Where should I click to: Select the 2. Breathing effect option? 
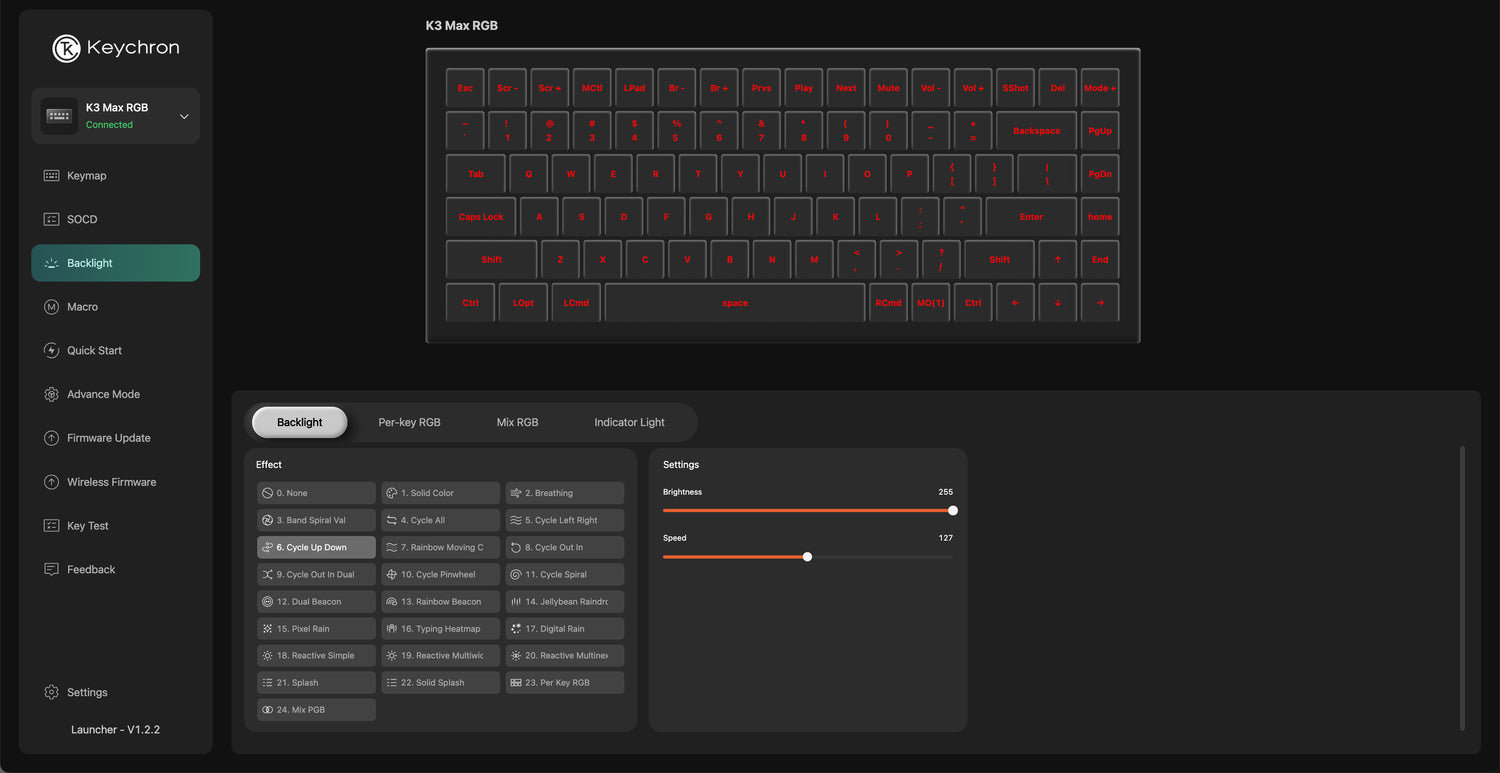(564, 493)
